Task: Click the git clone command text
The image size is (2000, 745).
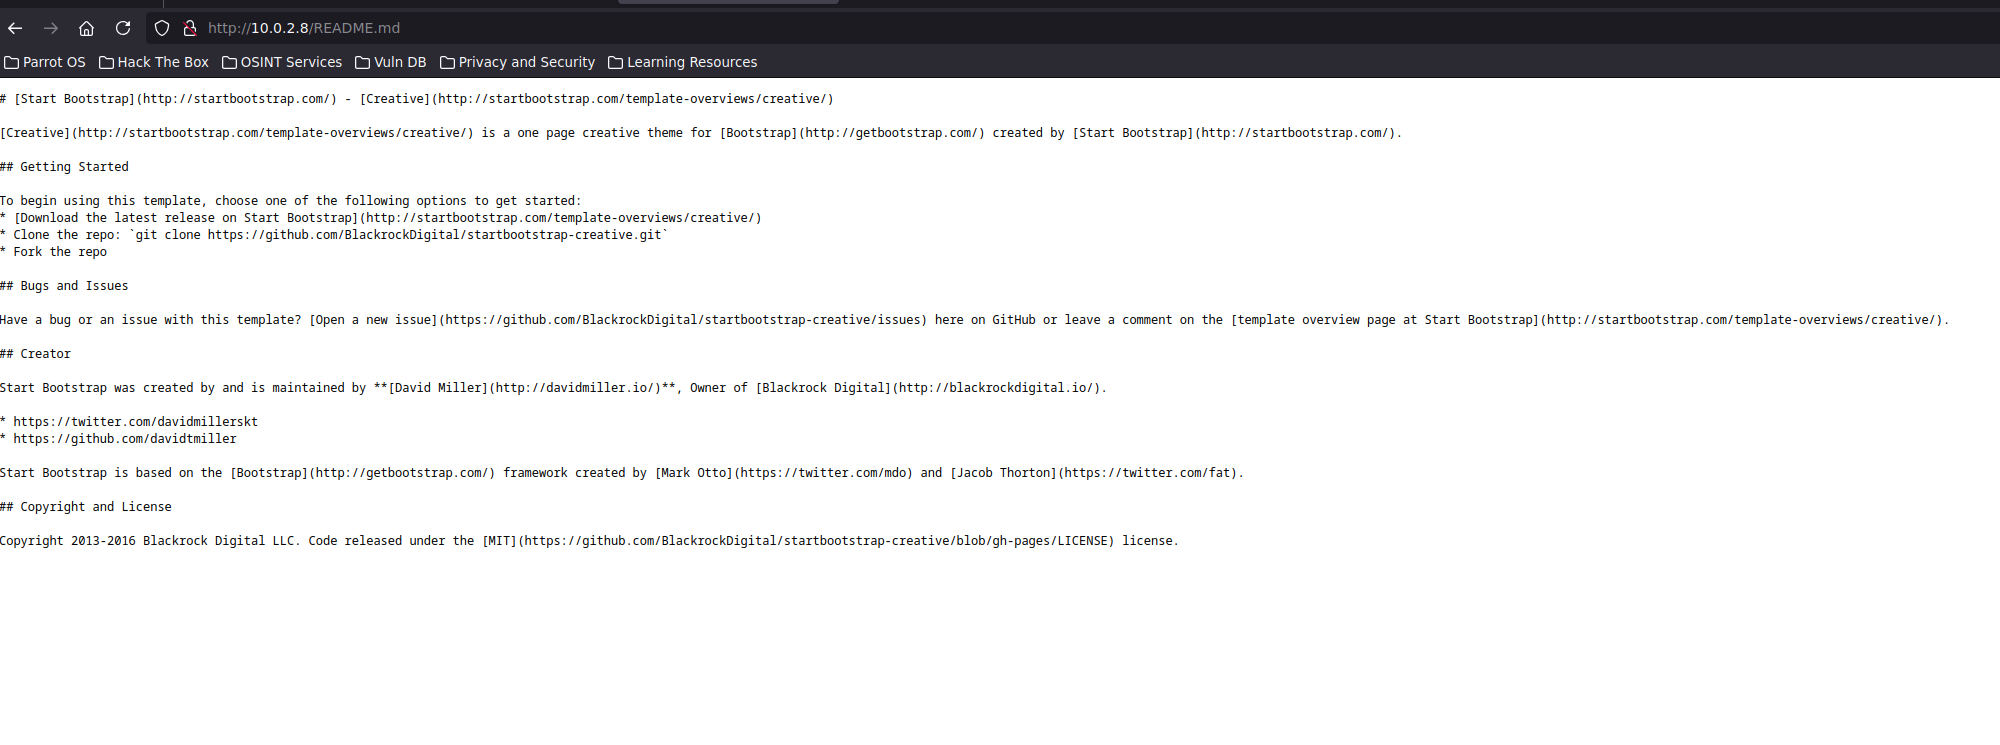Action: coord(398,235)
